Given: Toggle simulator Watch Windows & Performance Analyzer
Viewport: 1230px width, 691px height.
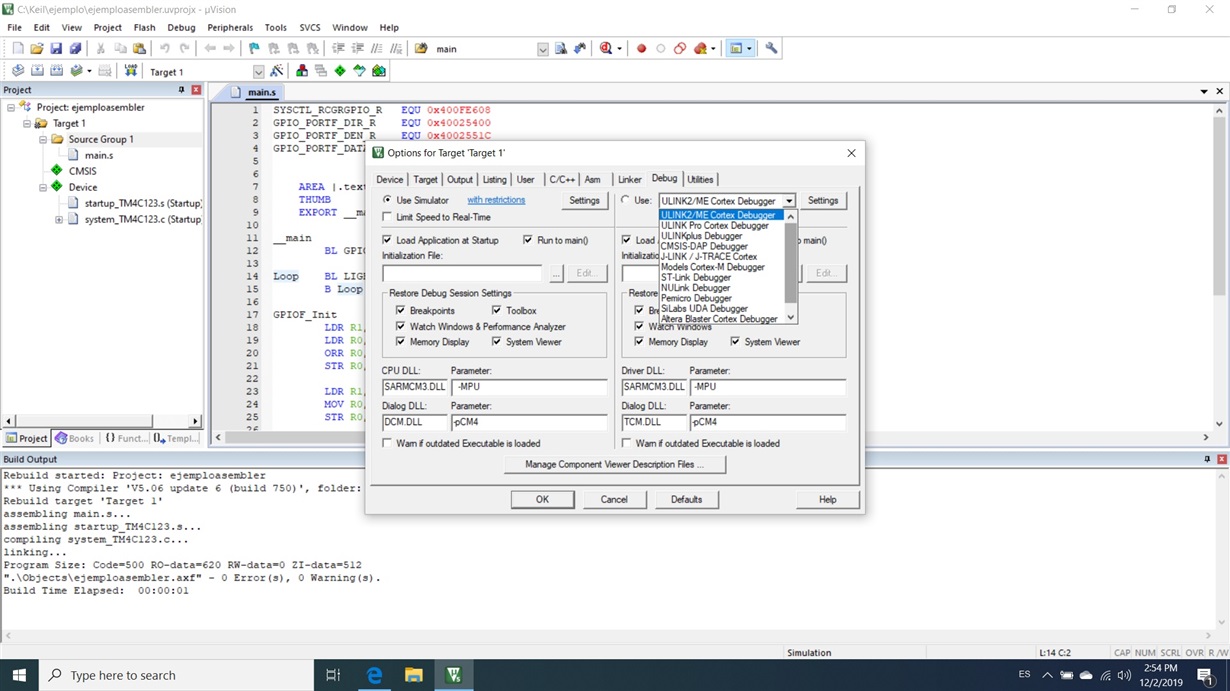Looking at the screenshot, I should (x=401, y=327).
